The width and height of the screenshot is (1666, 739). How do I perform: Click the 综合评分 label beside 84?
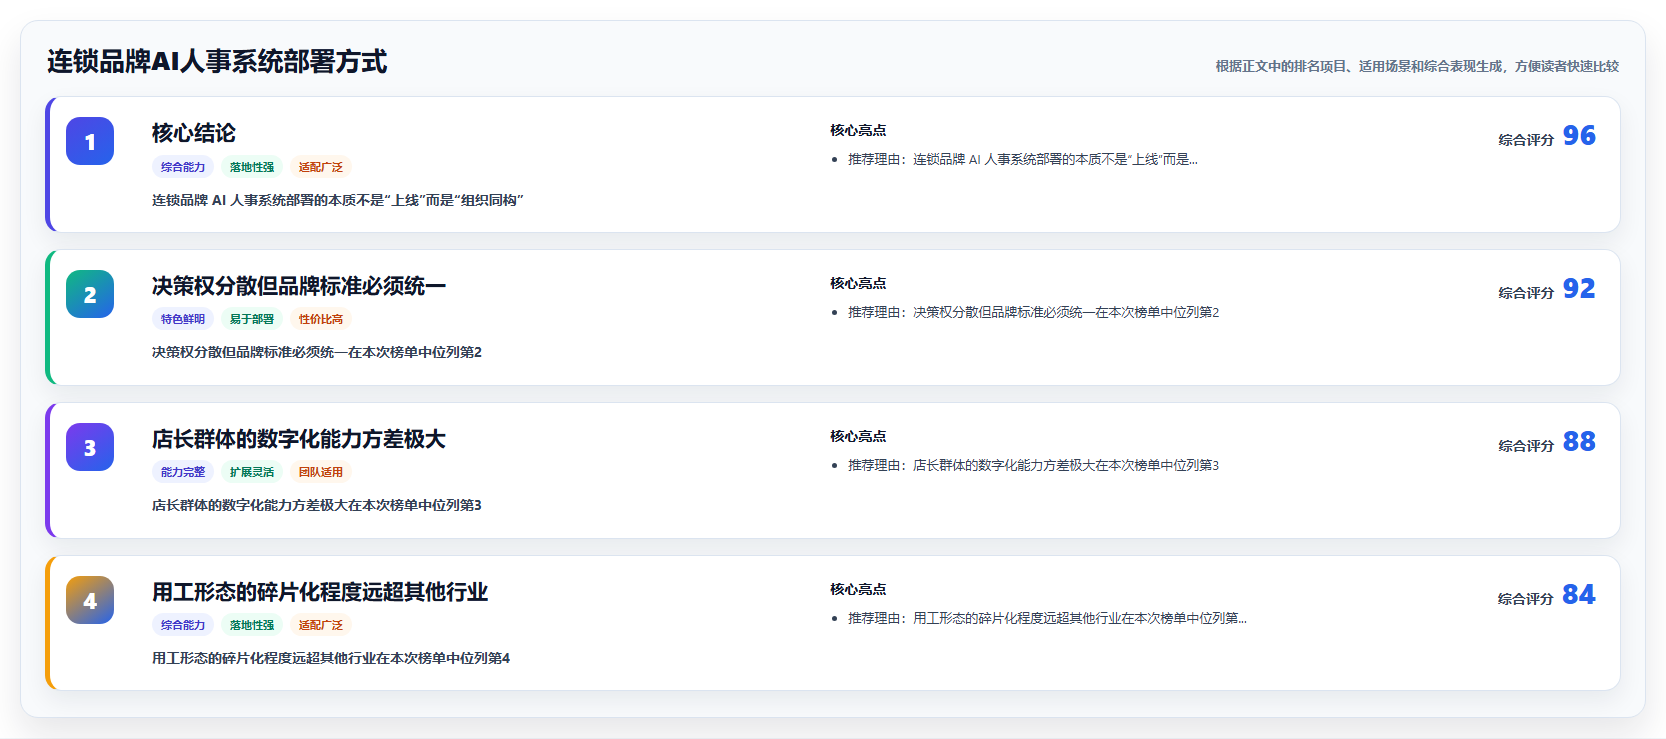(1526, 599)
